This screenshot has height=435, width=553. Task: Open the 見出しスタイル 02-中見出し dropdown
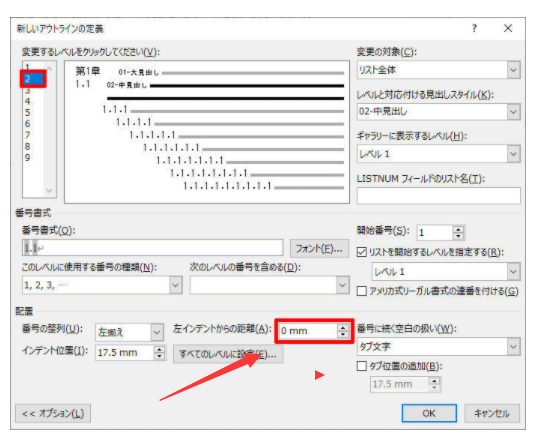click(x=513, y=112)
